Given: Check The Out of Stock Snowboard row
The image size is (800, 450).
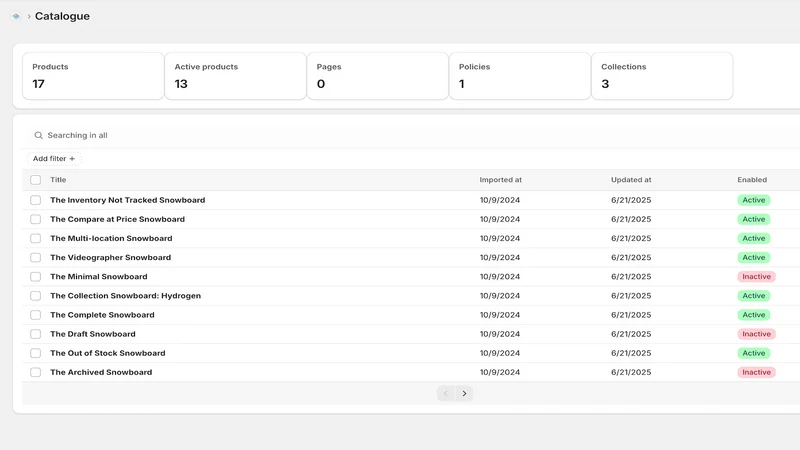Looking at the screenshot, I should click(x=35, y=353).
